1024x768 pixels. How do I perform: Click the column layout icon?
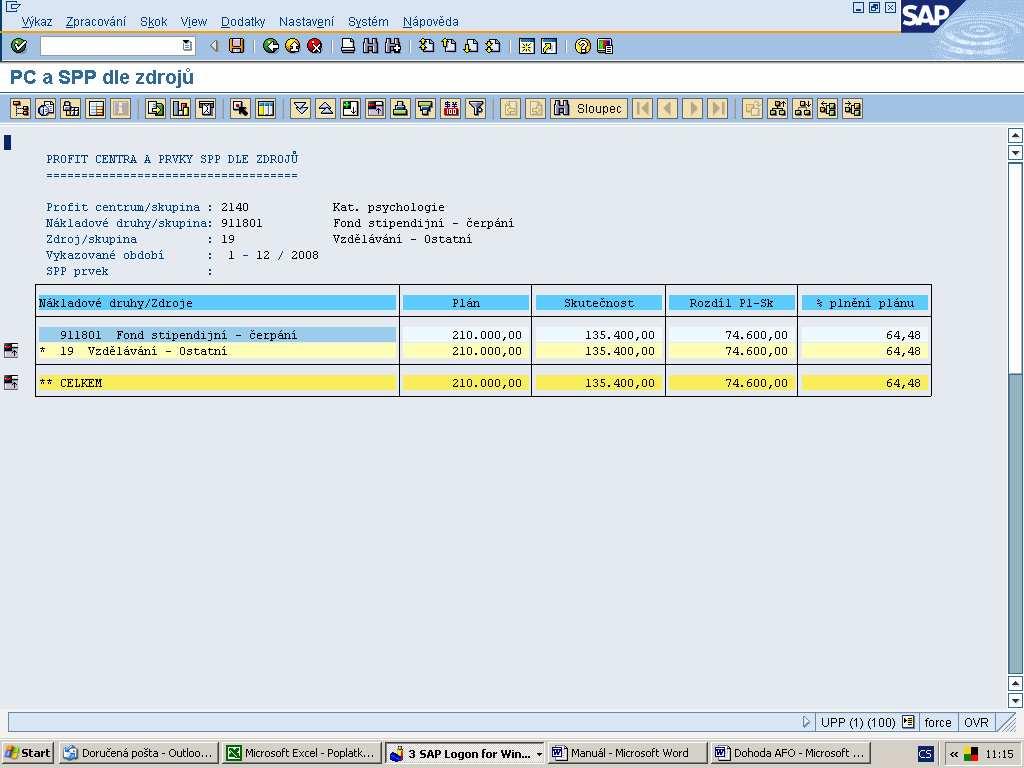click(265, 108)
